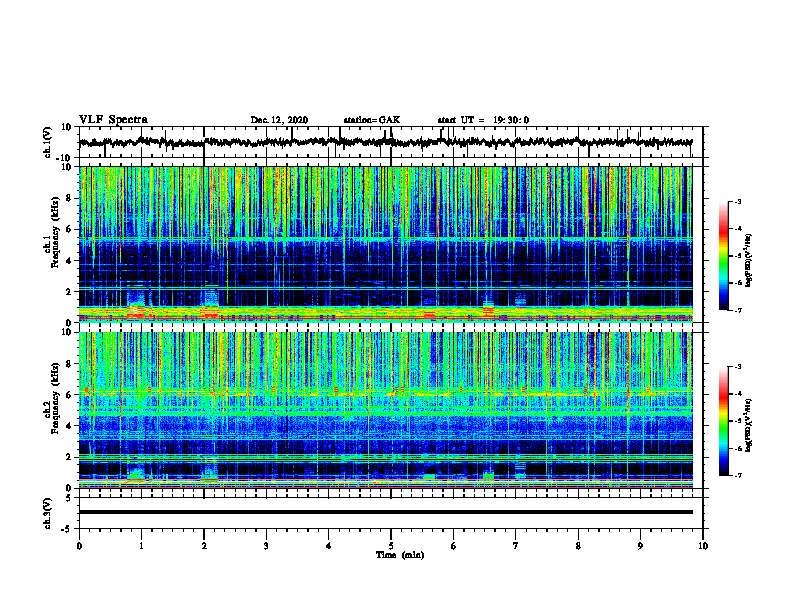Click the "5" tick on the time axis
This screenshot has height=612, width=792.
[391, 546]
